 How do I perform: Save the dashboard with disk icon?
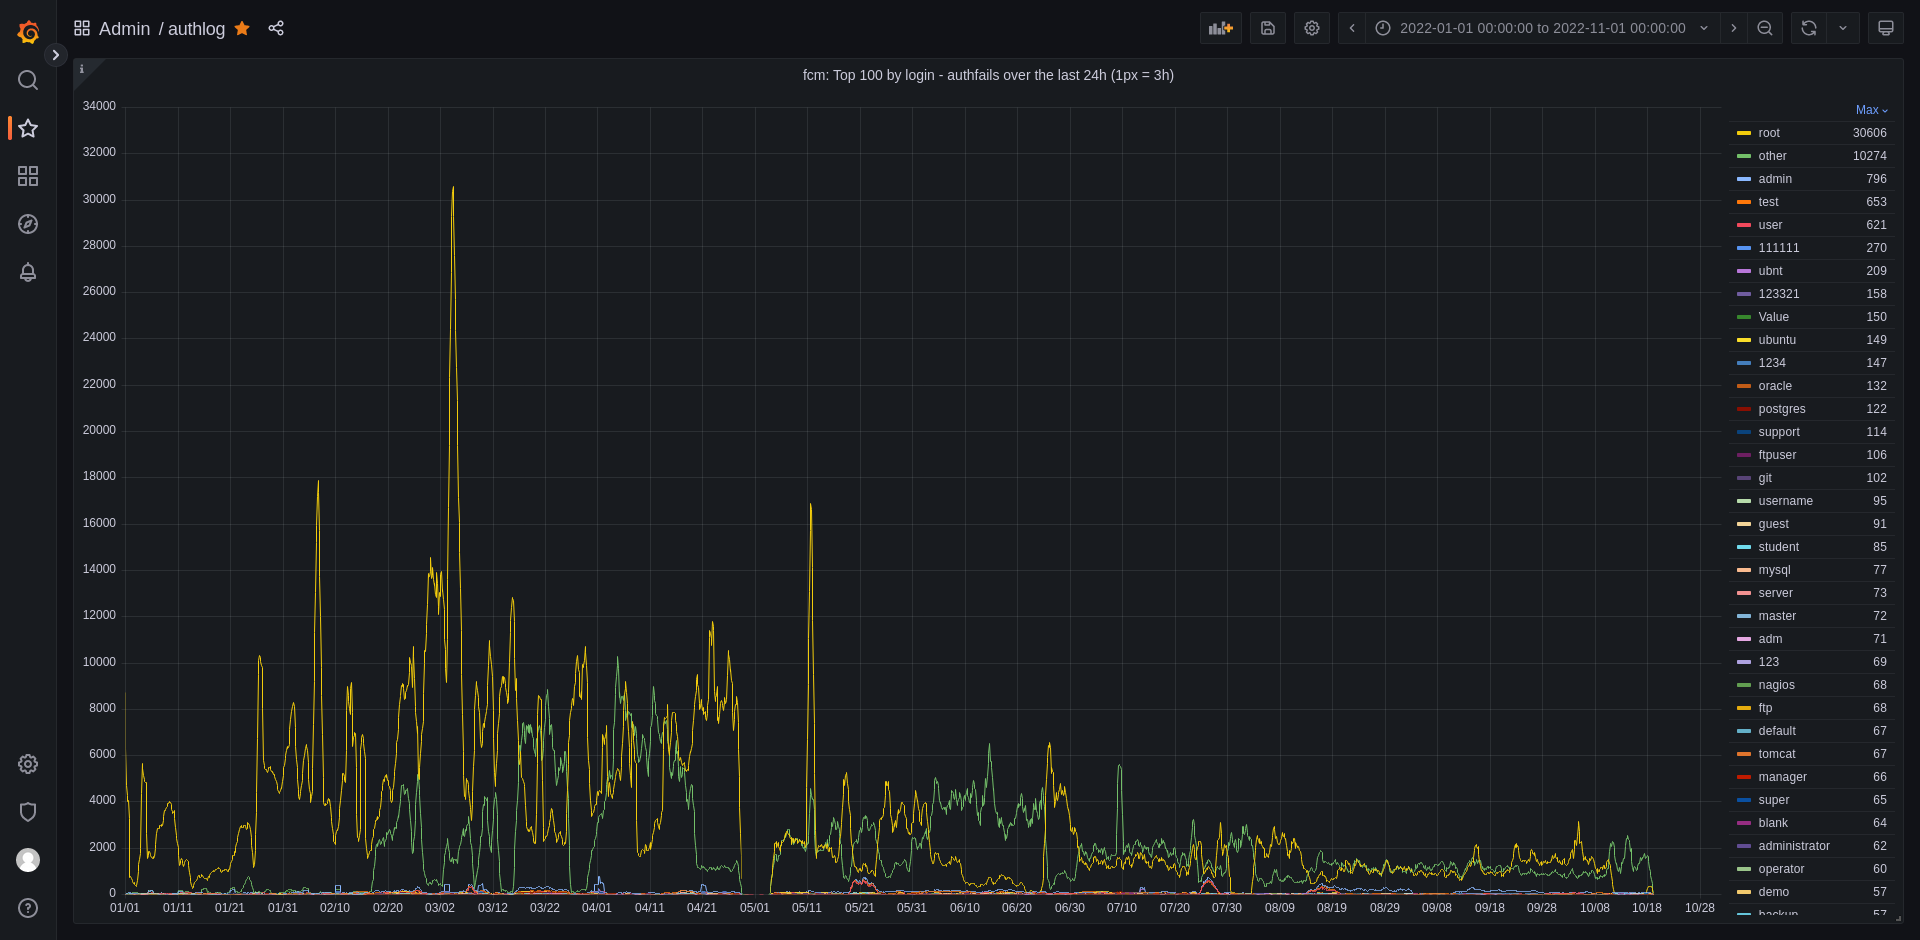(1267, 28)
